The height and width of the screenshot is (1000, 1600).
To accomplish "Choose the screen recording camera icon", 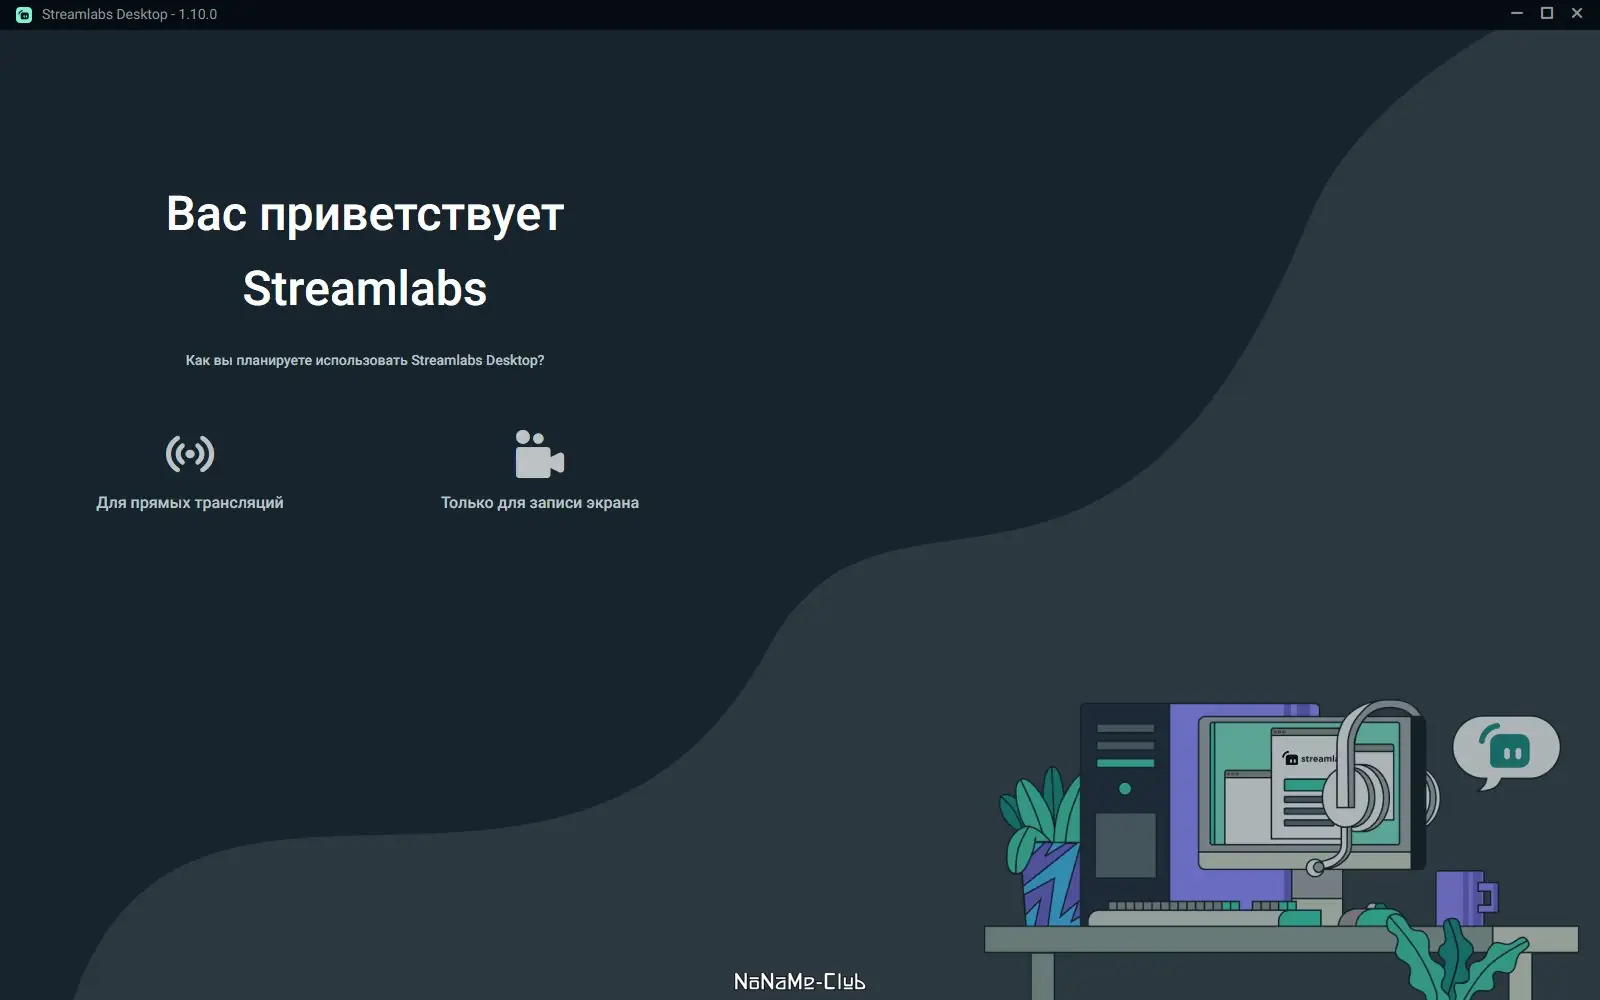I will 540,454.
